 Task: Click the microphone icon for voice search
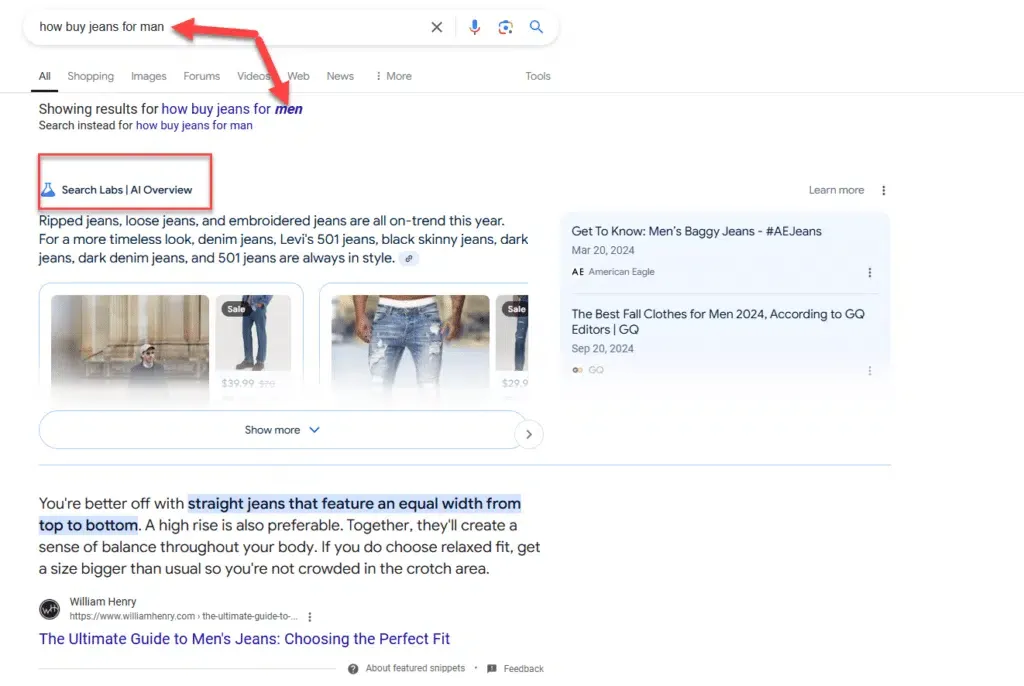click(x=474, y=27)
